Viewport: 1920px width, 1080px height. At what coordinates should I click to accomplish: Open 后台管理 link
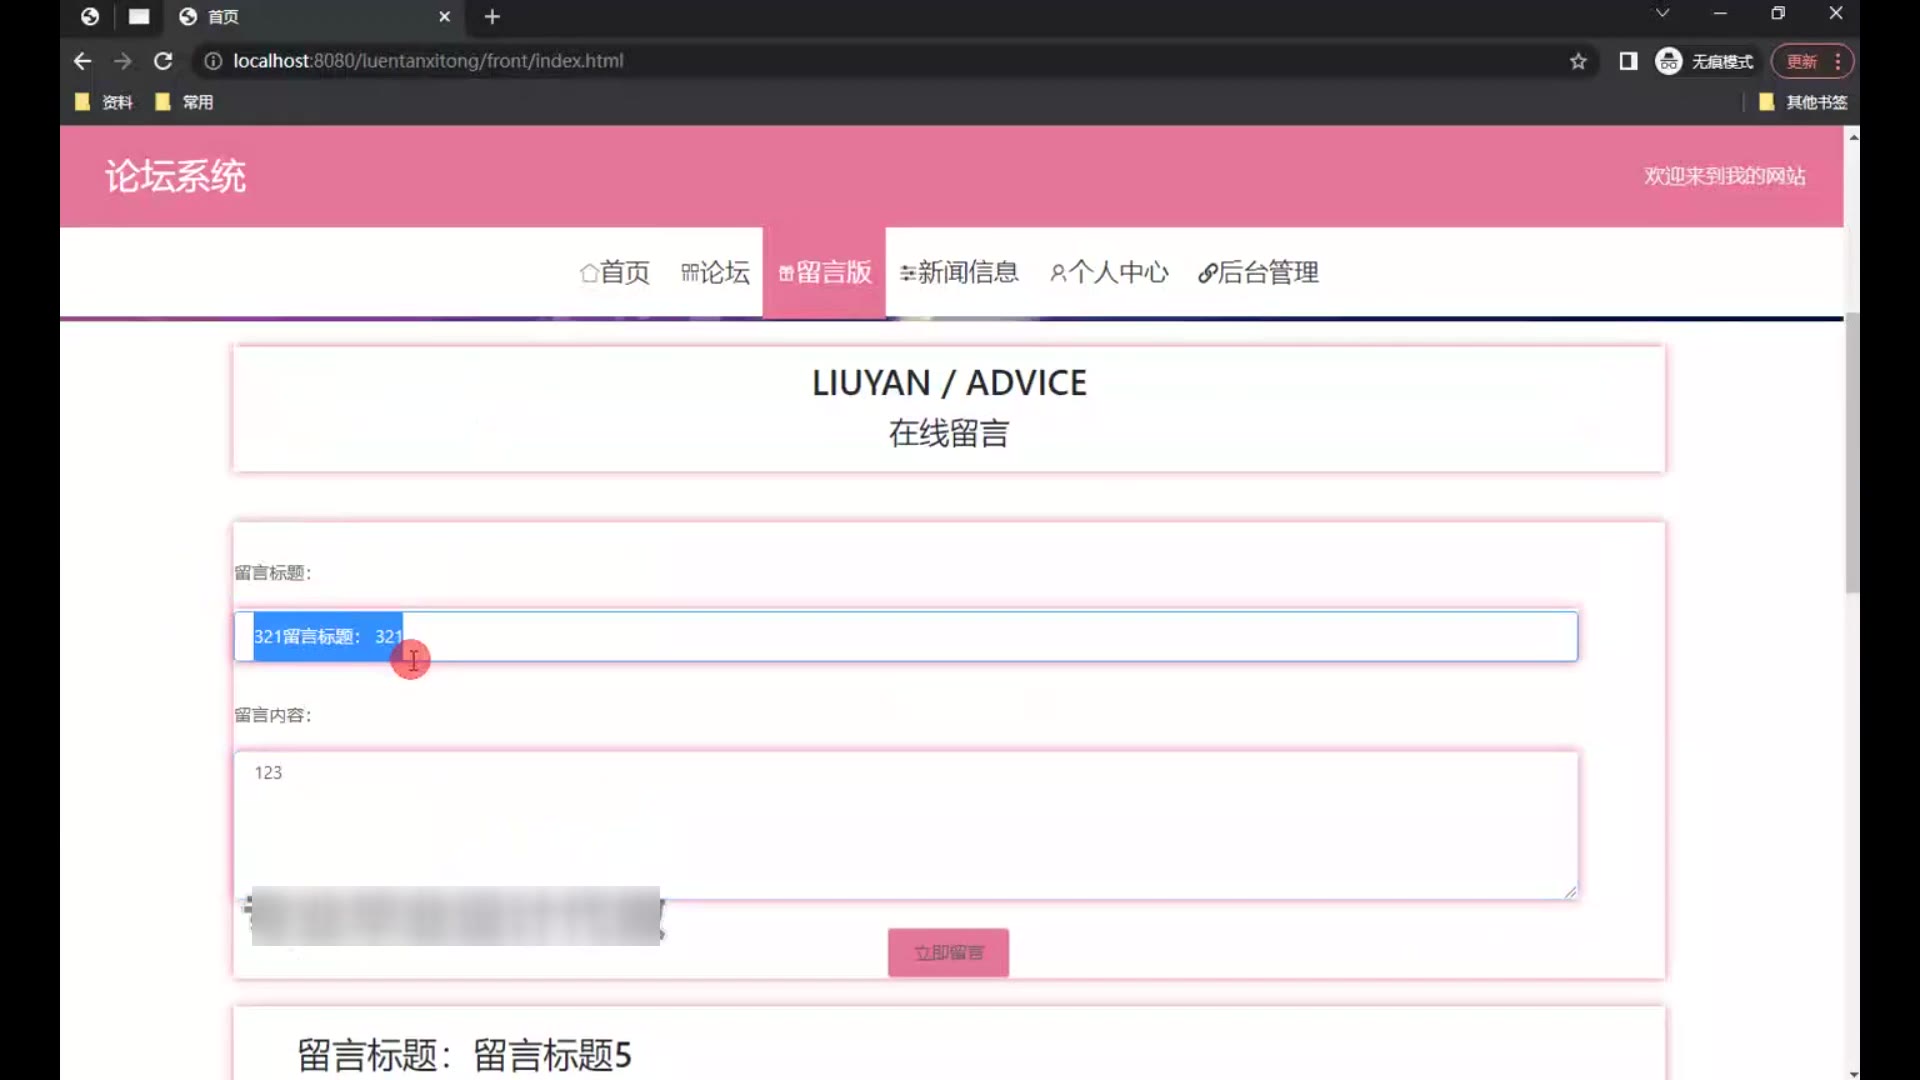(1258, 272)
